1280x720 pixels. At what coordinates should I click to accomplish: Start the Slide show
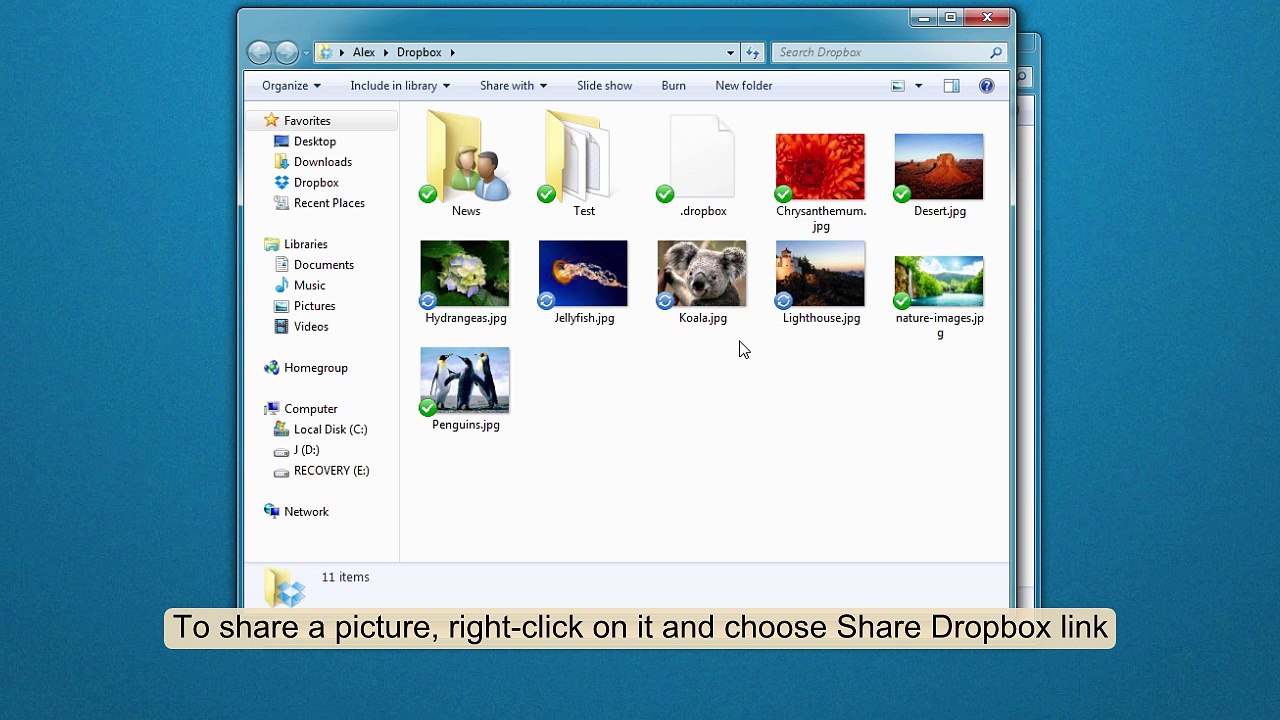[x=604, y=86]
